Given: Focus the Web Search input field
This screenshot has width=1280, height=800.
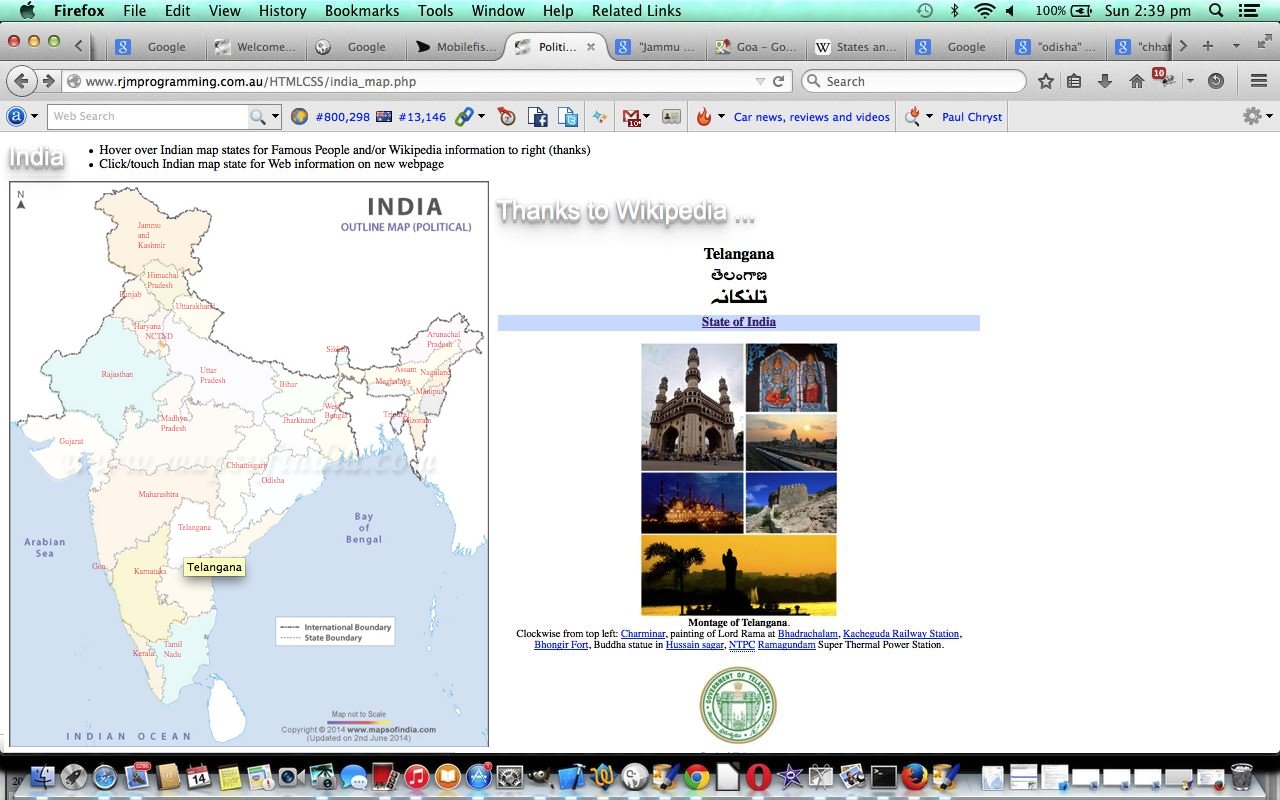Looking at the screenshot, I should point(148,117).
